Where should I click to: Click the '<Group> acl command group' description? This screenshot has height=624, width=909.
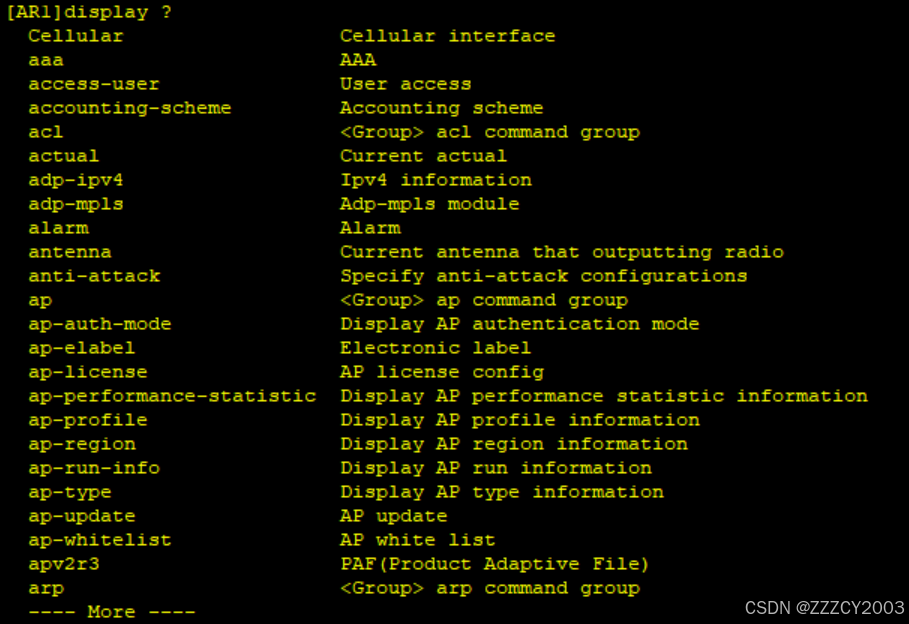pos(489,132)
